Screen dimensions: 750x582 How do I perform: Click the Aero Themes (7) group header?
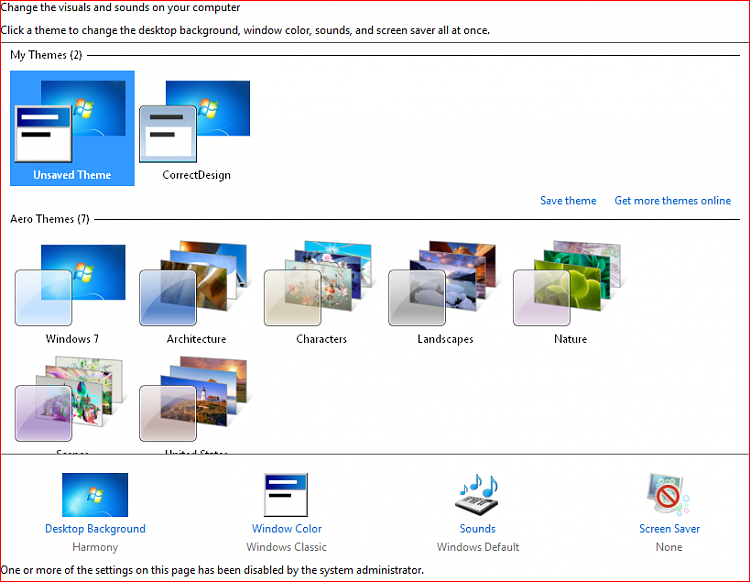pos(50,219)
